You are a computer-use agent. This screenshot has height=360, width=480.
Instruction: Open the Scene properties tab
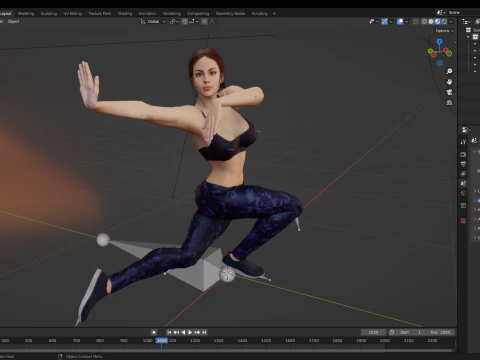pos(463,183)
